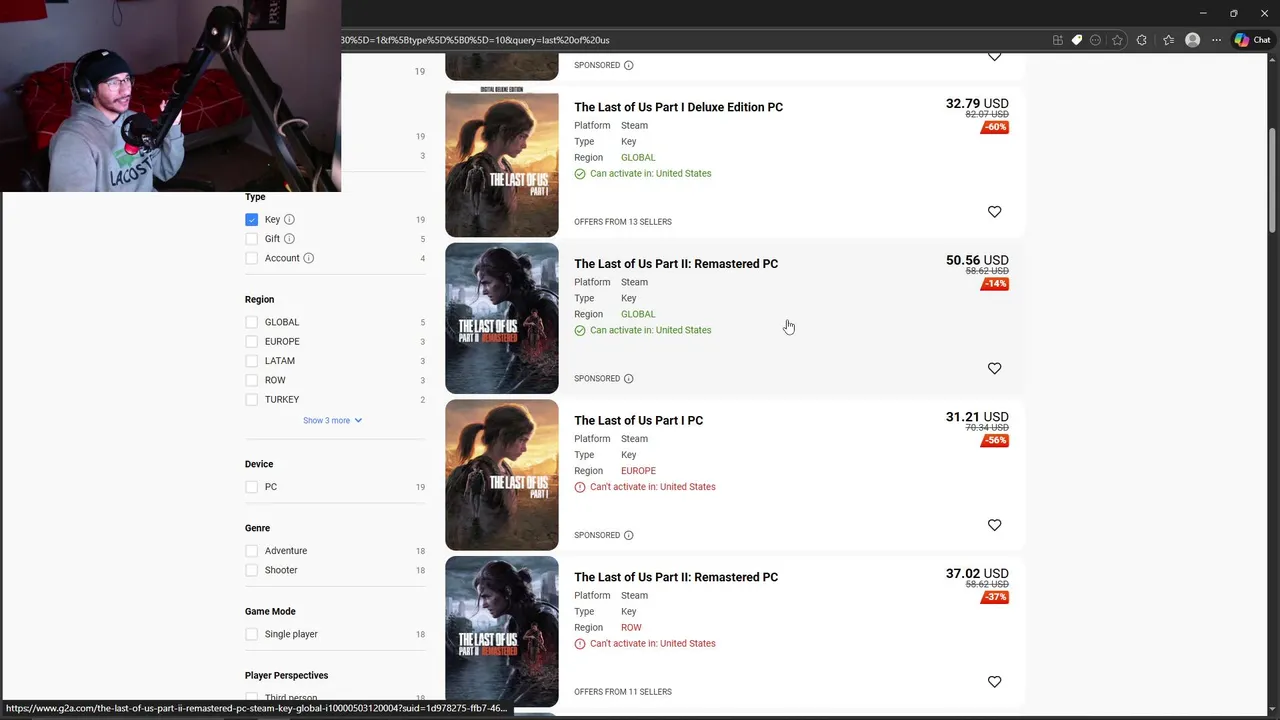This screenshot has height=720, width=1280.
Task: Click the Deluxe Edition cover thumbnail
Action: tap(502, 162)
